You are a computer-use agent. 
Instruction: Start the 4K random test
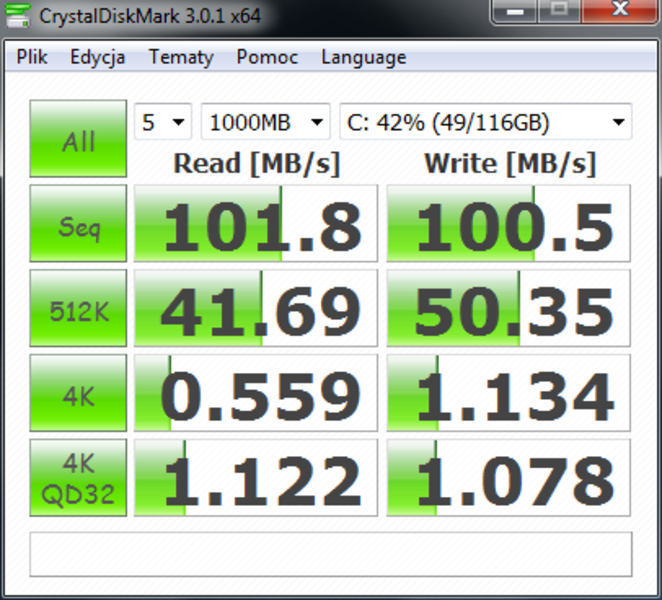(78, 393)
